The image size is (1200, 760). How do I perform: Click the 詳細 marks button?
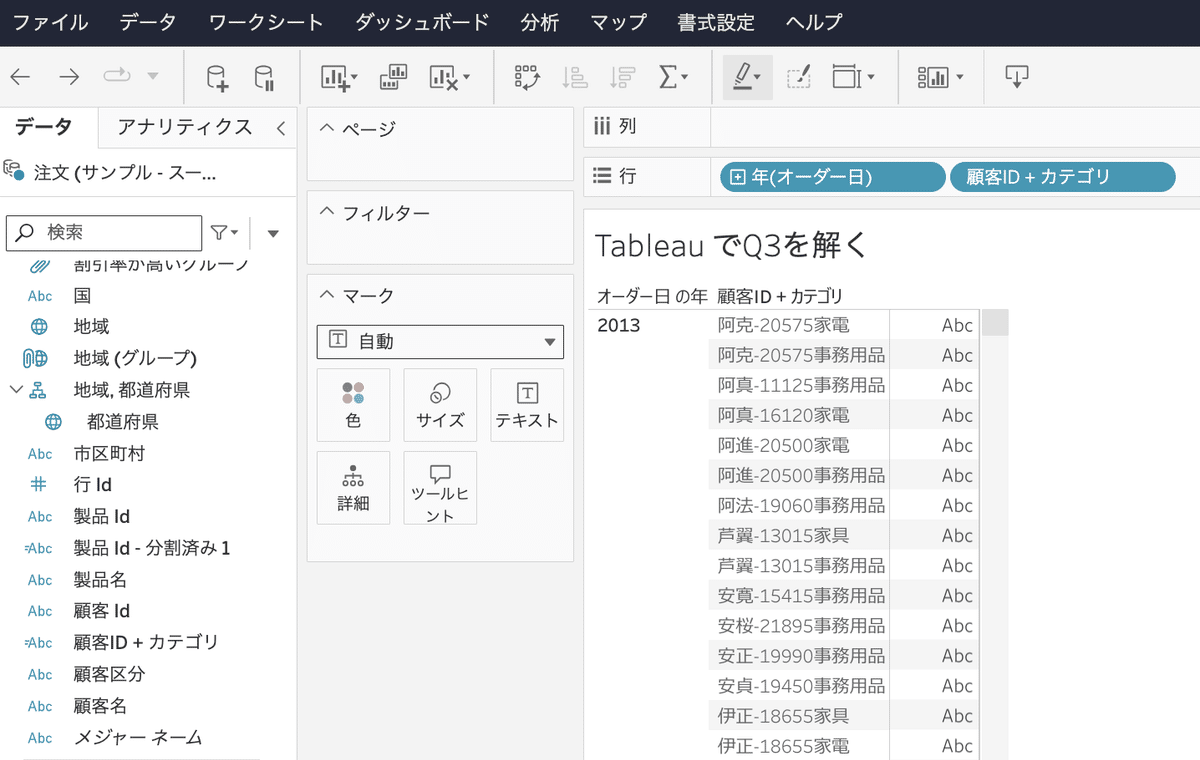click(353, 488)
